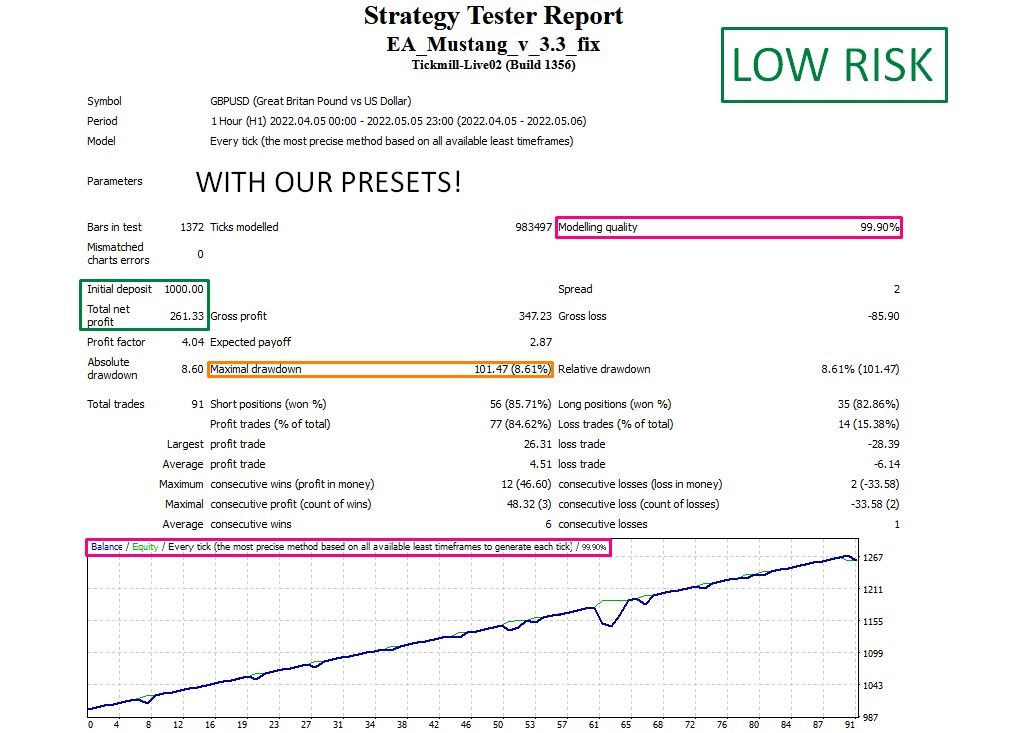This screenshot has width=1023, height=733.
Task: Click the Every tick model description
Action: [x=391, y=141]
